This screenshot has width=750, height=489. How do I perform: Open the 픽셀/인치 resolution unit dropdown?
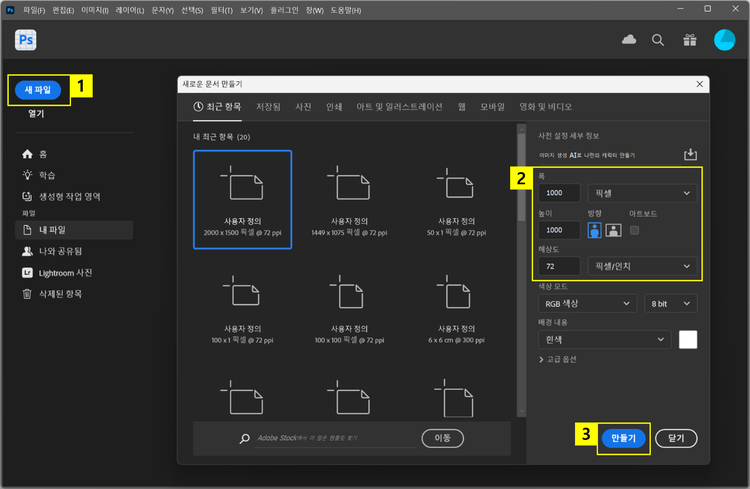point(642,266)
